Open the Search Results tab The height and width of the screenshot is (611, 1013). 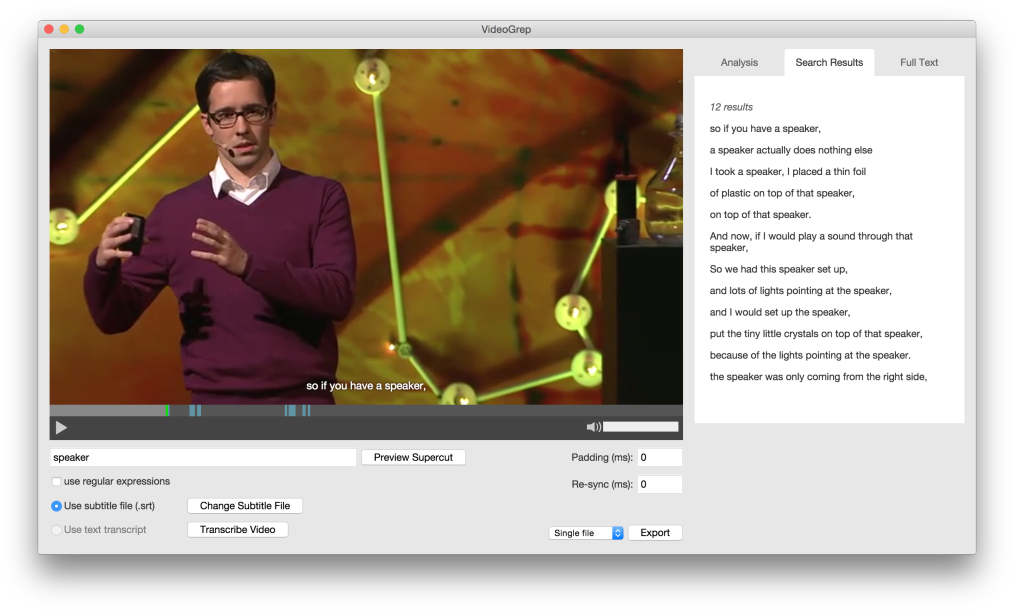point(829,63)
